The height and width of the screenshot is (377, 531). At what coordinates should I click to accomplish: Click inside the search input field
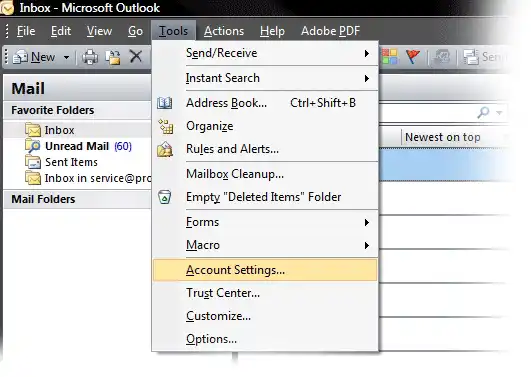[x=426, y=112]
